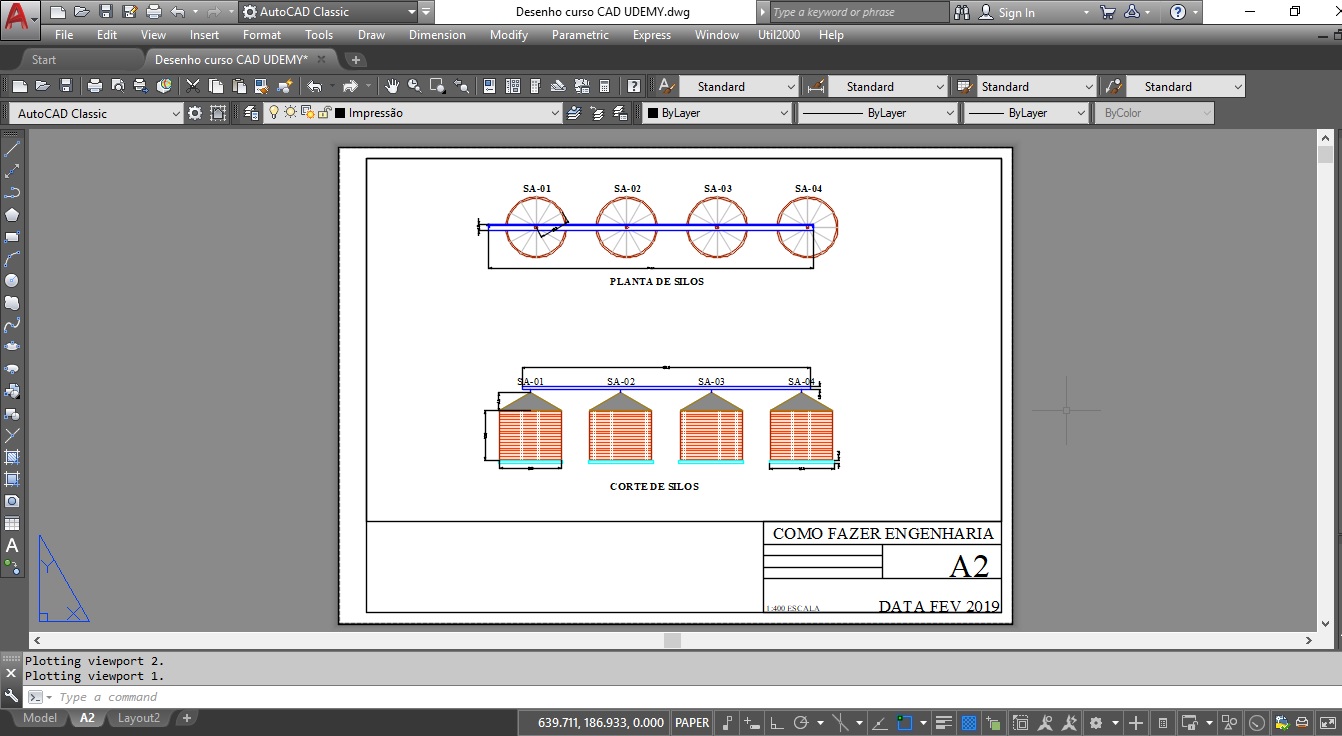Image resolution: width=1342 pixels, height=736 pixels.
Task: Select the Pan Realtime tool
Action: click(393, 86)
